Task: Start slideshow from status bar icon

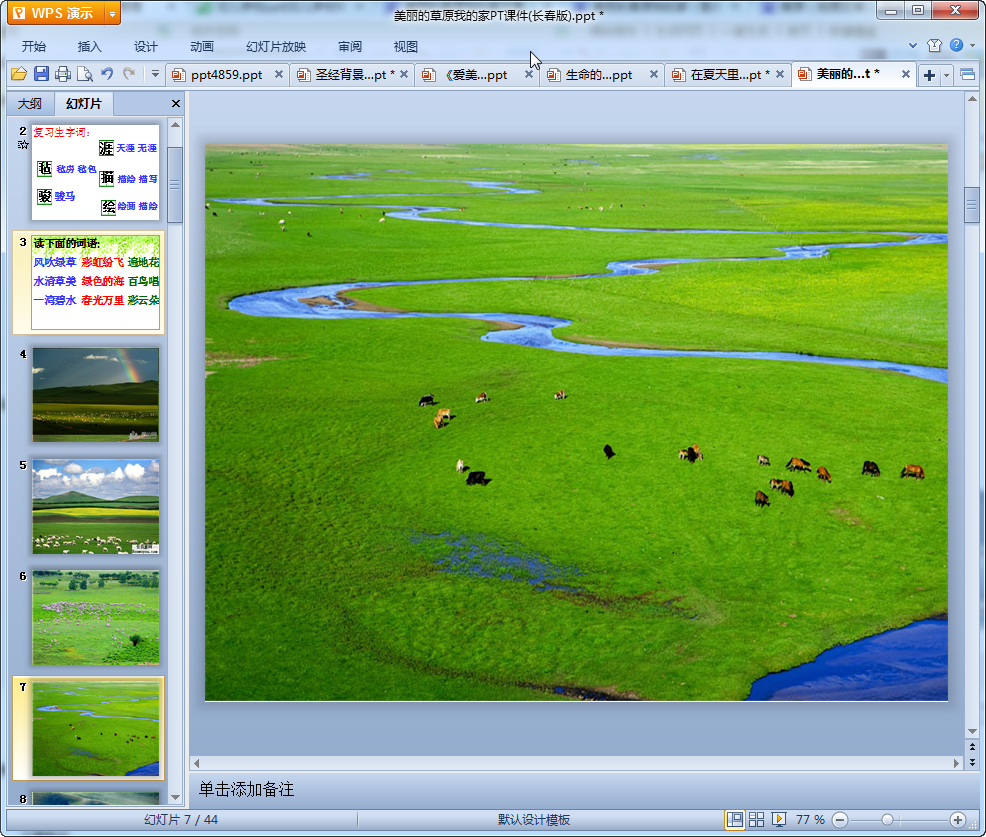Action: pos(778,819)
